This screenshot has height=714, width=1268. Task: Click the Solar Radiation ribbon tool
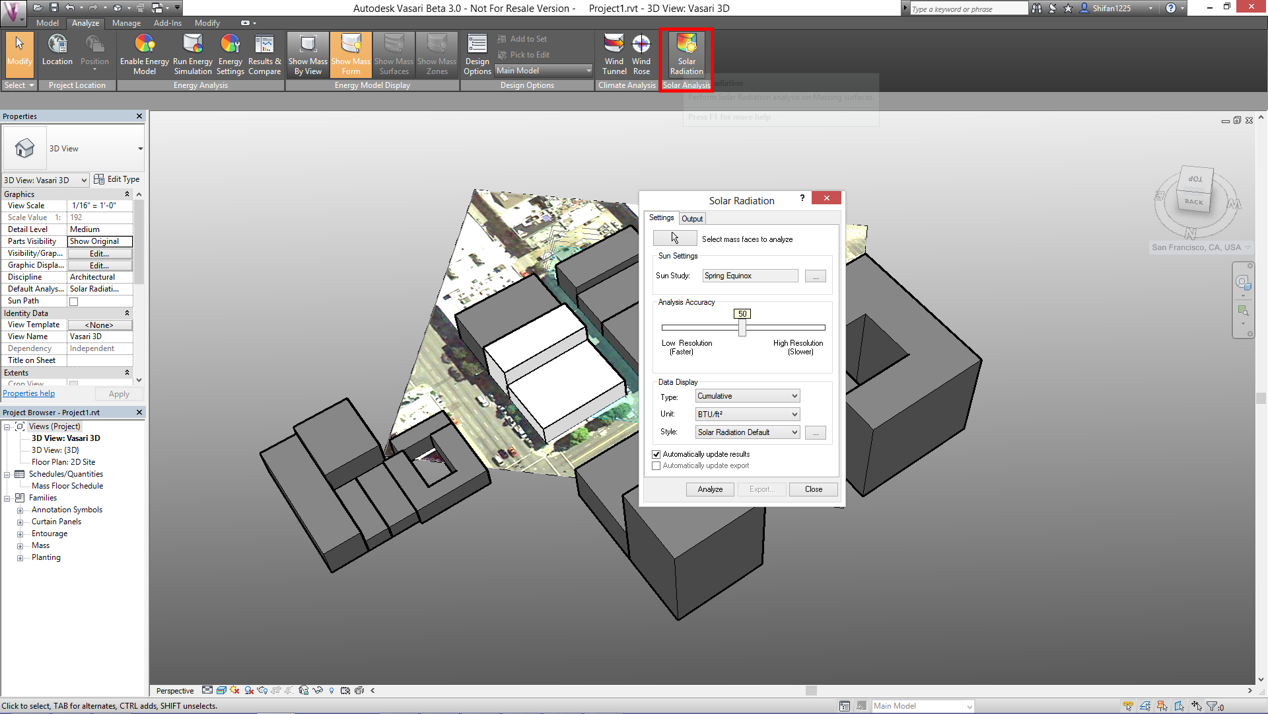click(686, 54)
